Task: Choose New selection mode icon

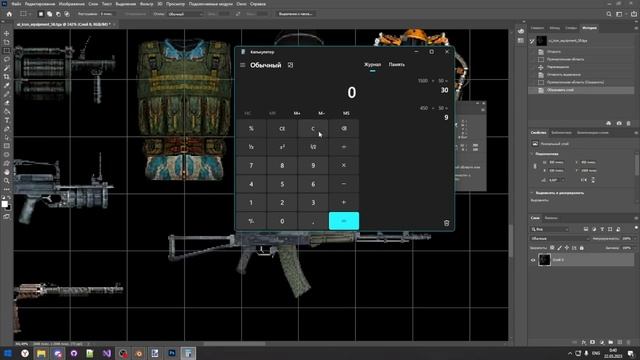Action: 41,14
